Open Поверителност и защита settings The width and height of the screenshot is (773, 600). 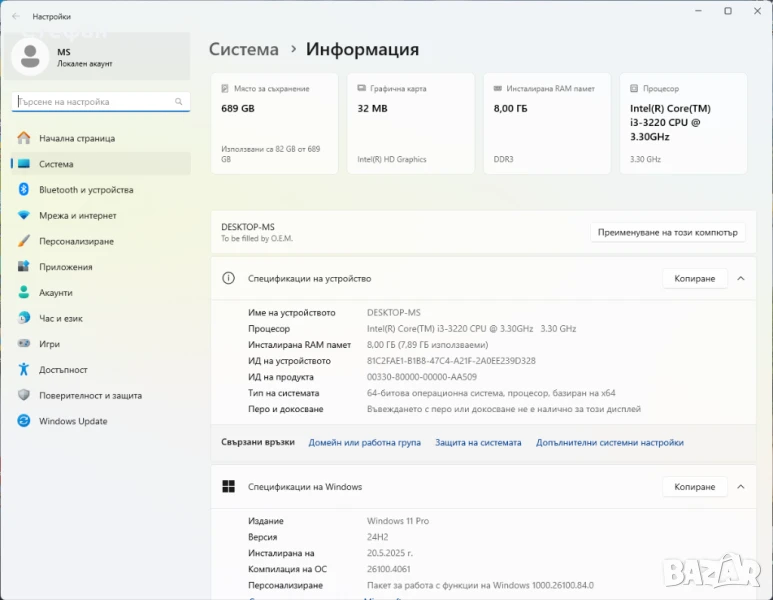pos(90,395)
